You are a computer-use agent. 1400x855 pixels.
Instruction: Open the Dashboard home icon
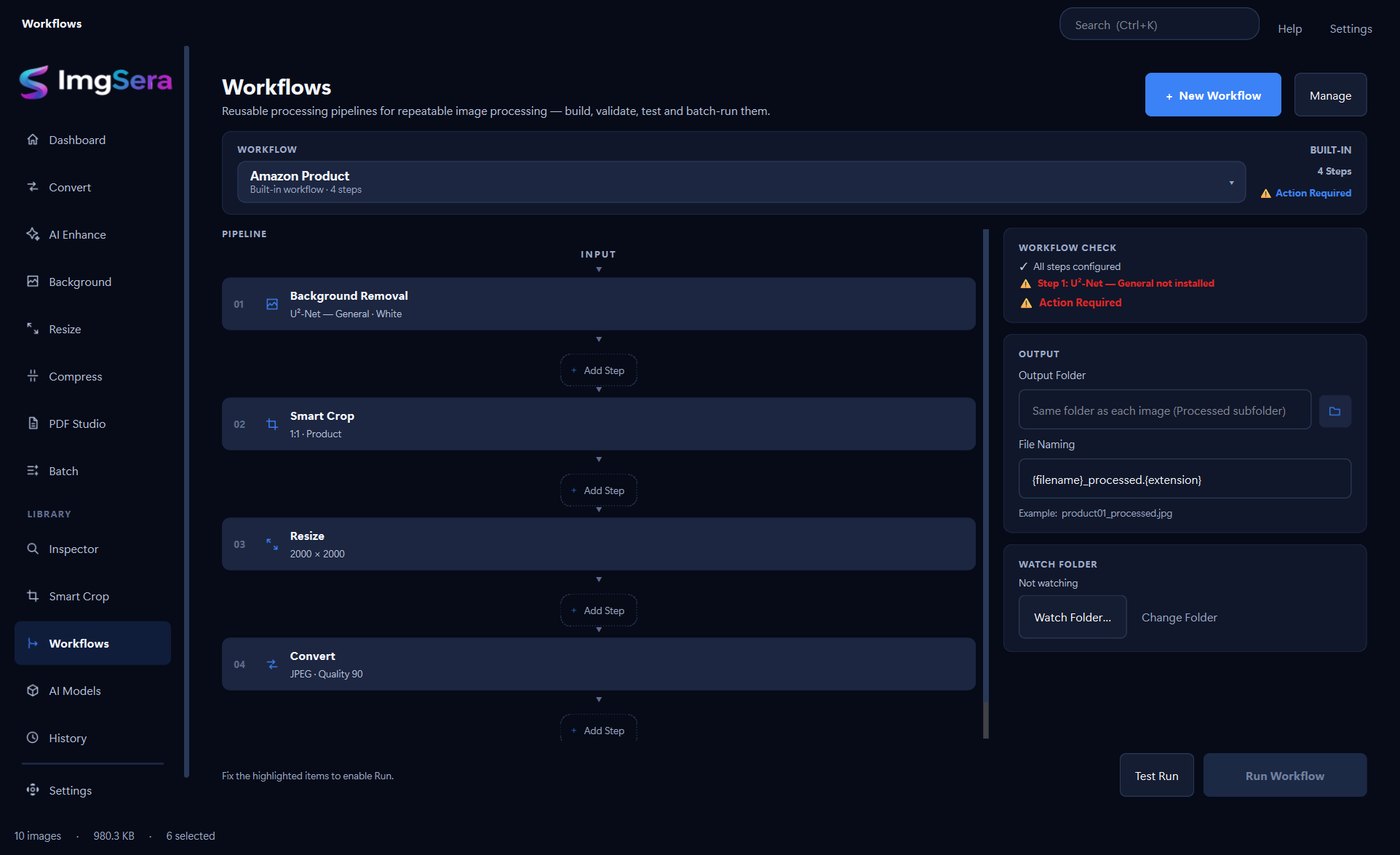[32, 140]
